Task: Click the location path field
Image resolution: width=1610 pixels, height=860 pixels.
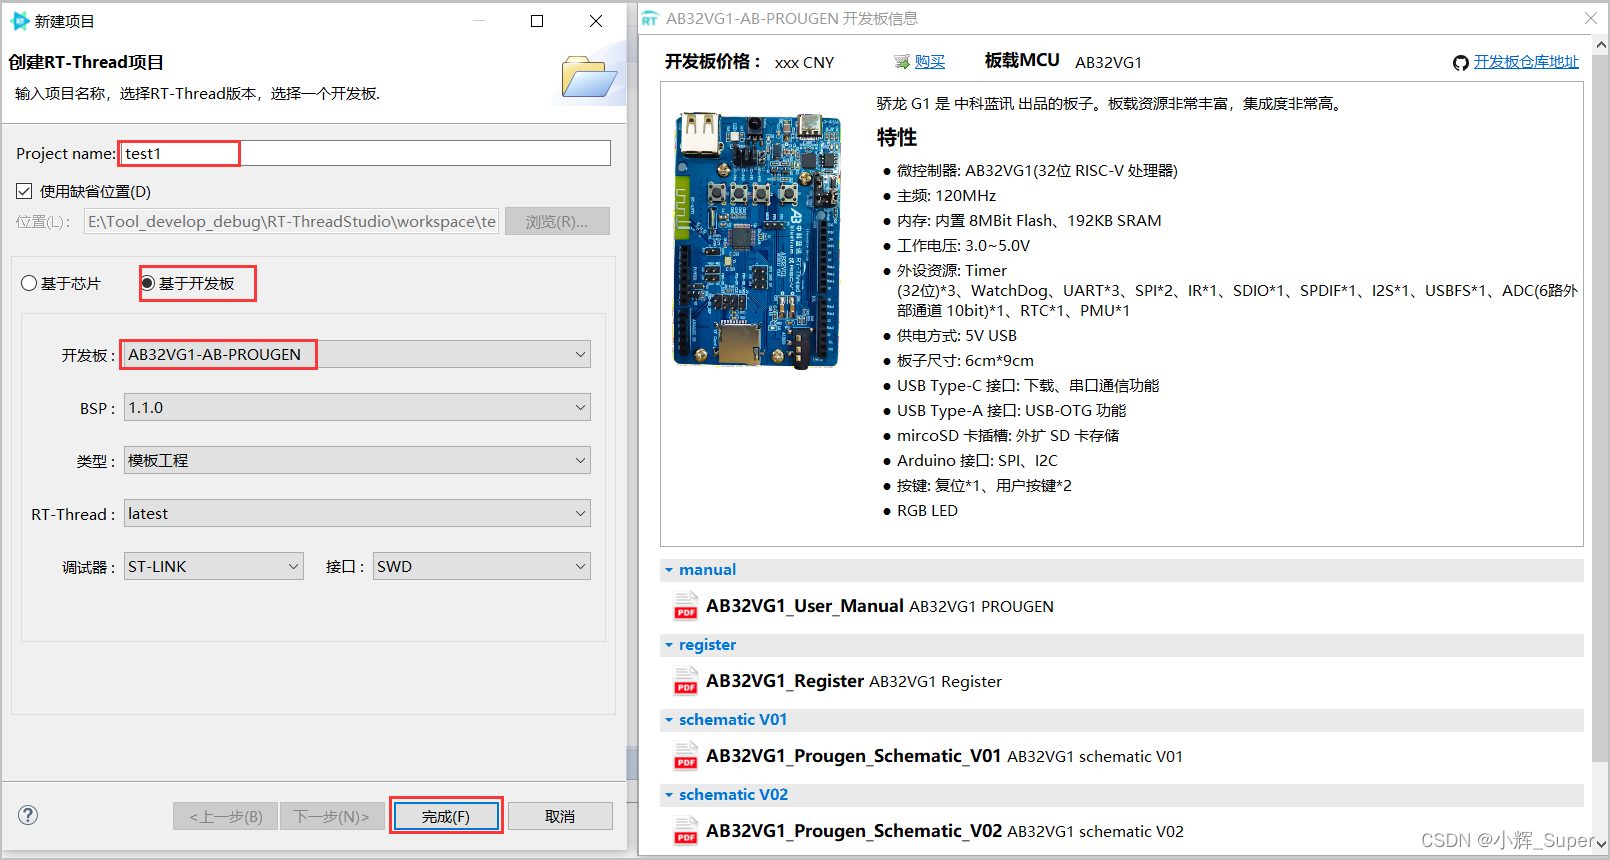Action: [291, 221]
